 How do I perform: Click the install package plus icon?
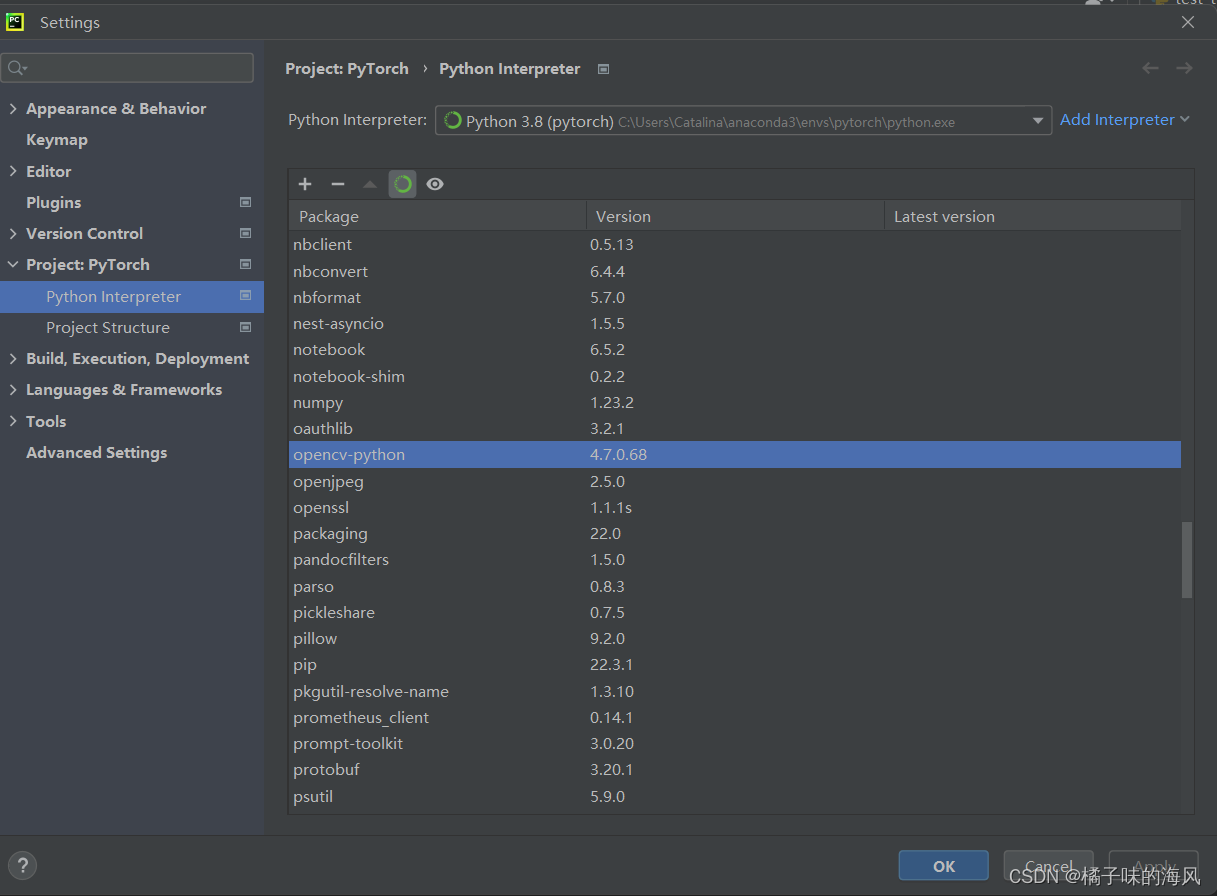tap(305, 184)
